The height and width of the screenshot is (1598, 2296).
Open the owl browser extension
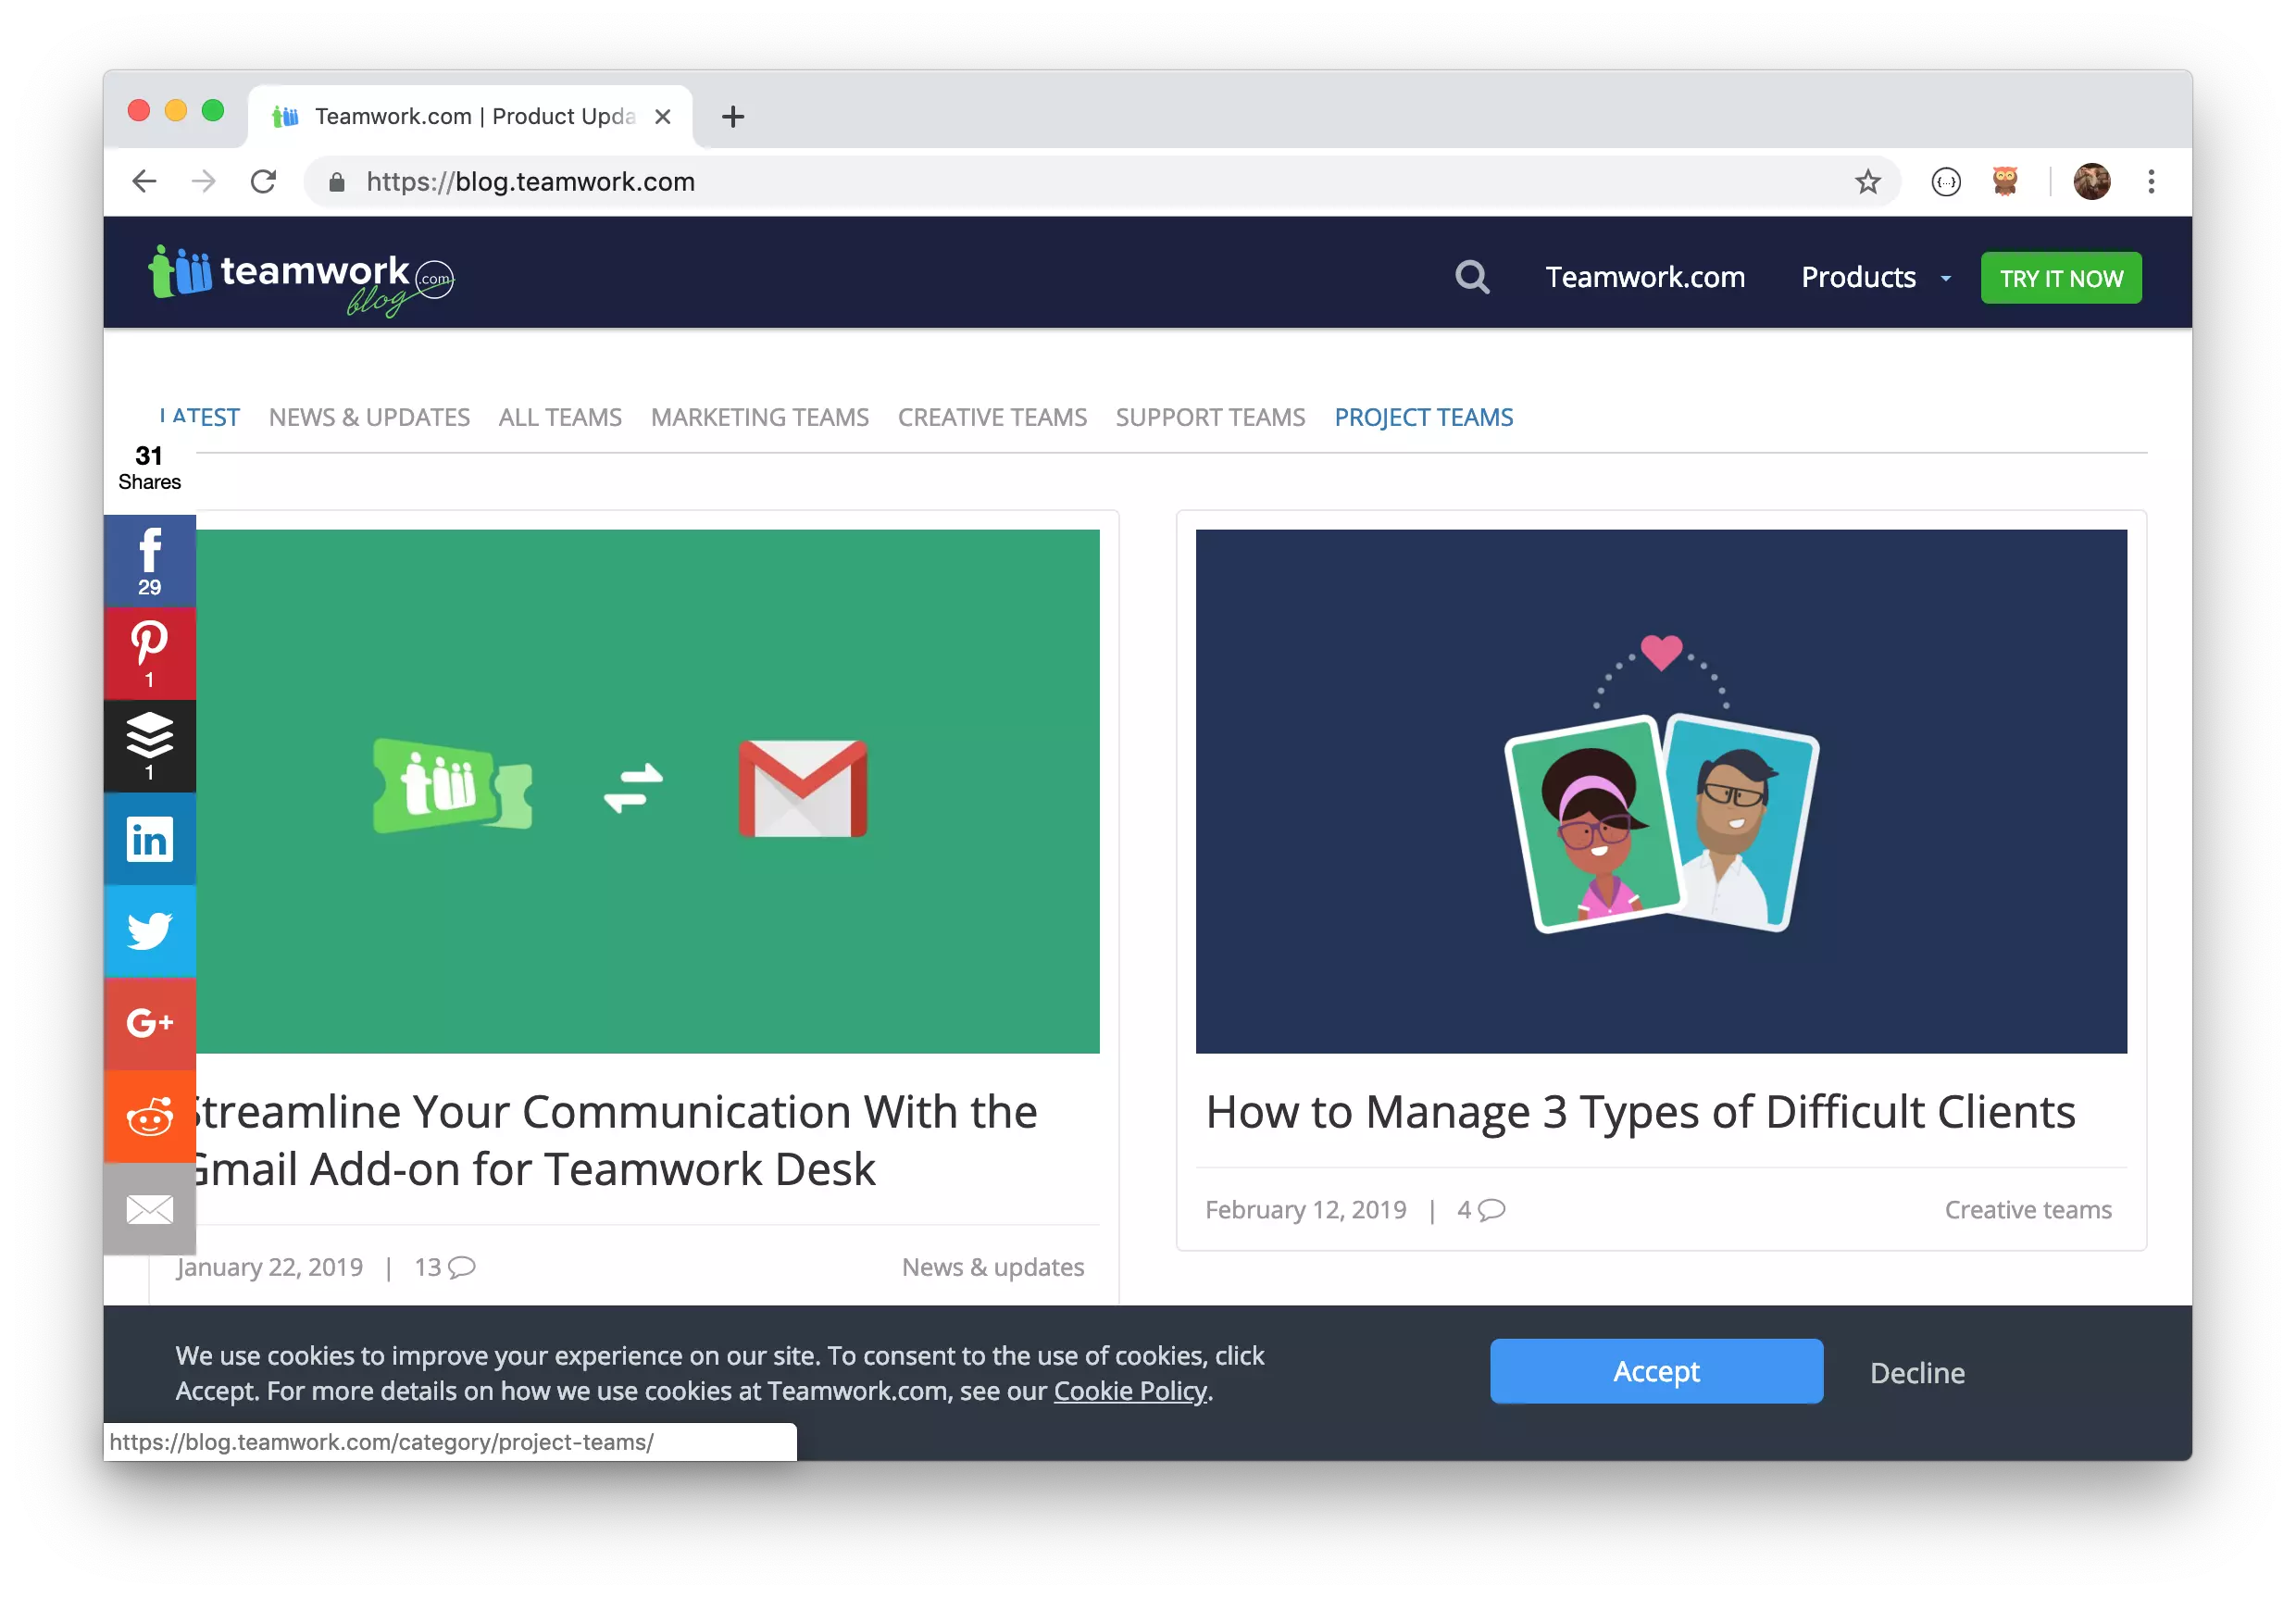click(x=2005, y=181)
